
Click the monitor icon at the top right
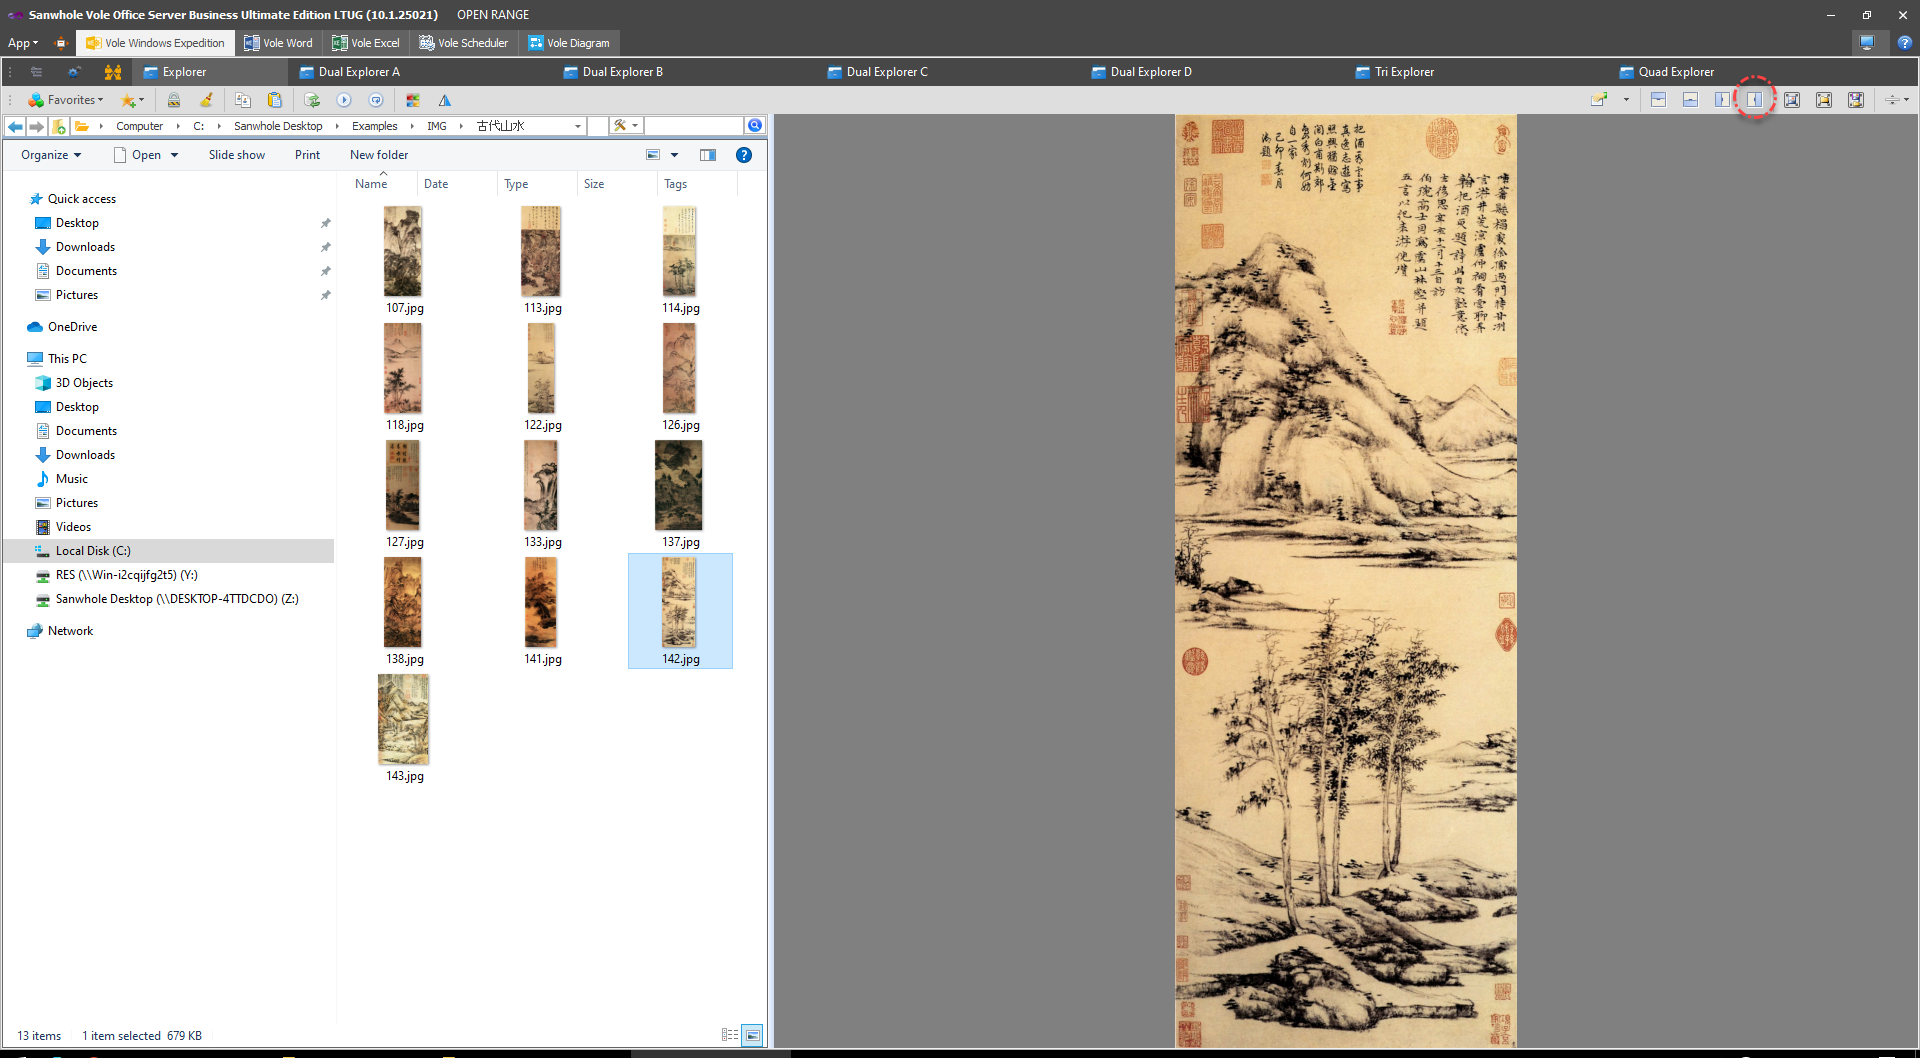coord(1867,43)
